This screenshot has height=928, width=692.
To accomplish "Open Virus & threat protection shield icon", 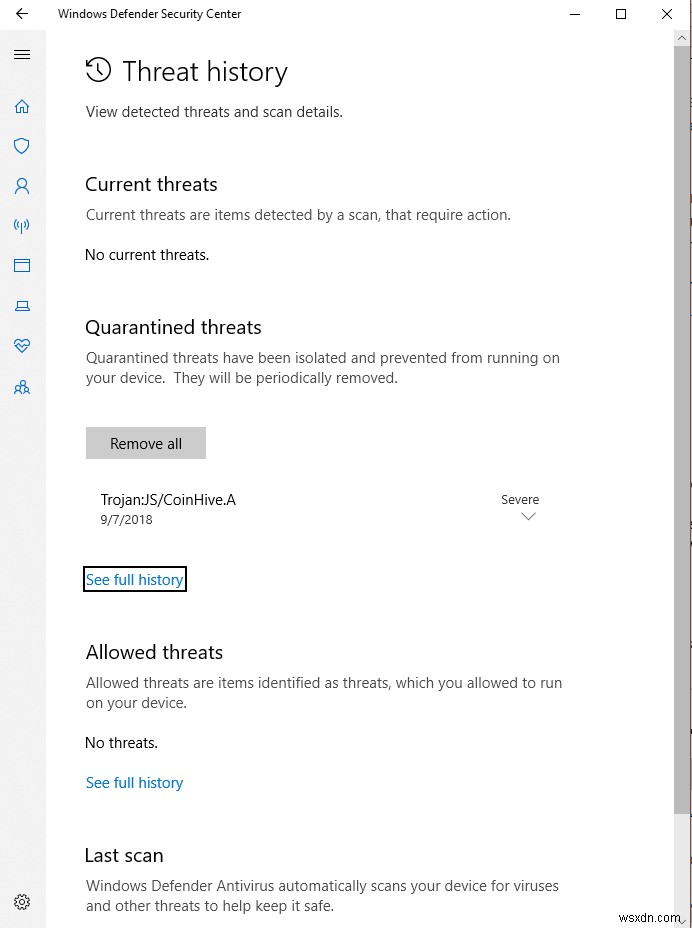I will point(22,146).
